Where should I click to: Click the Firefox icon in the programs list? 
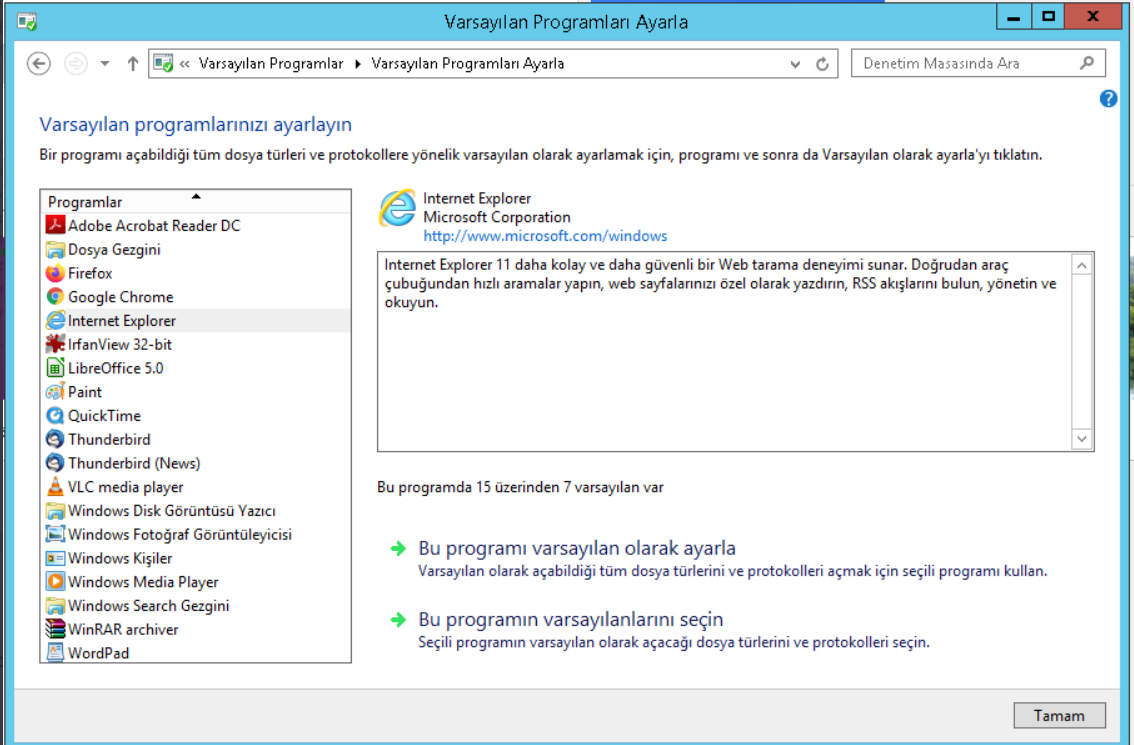[55, 273]
